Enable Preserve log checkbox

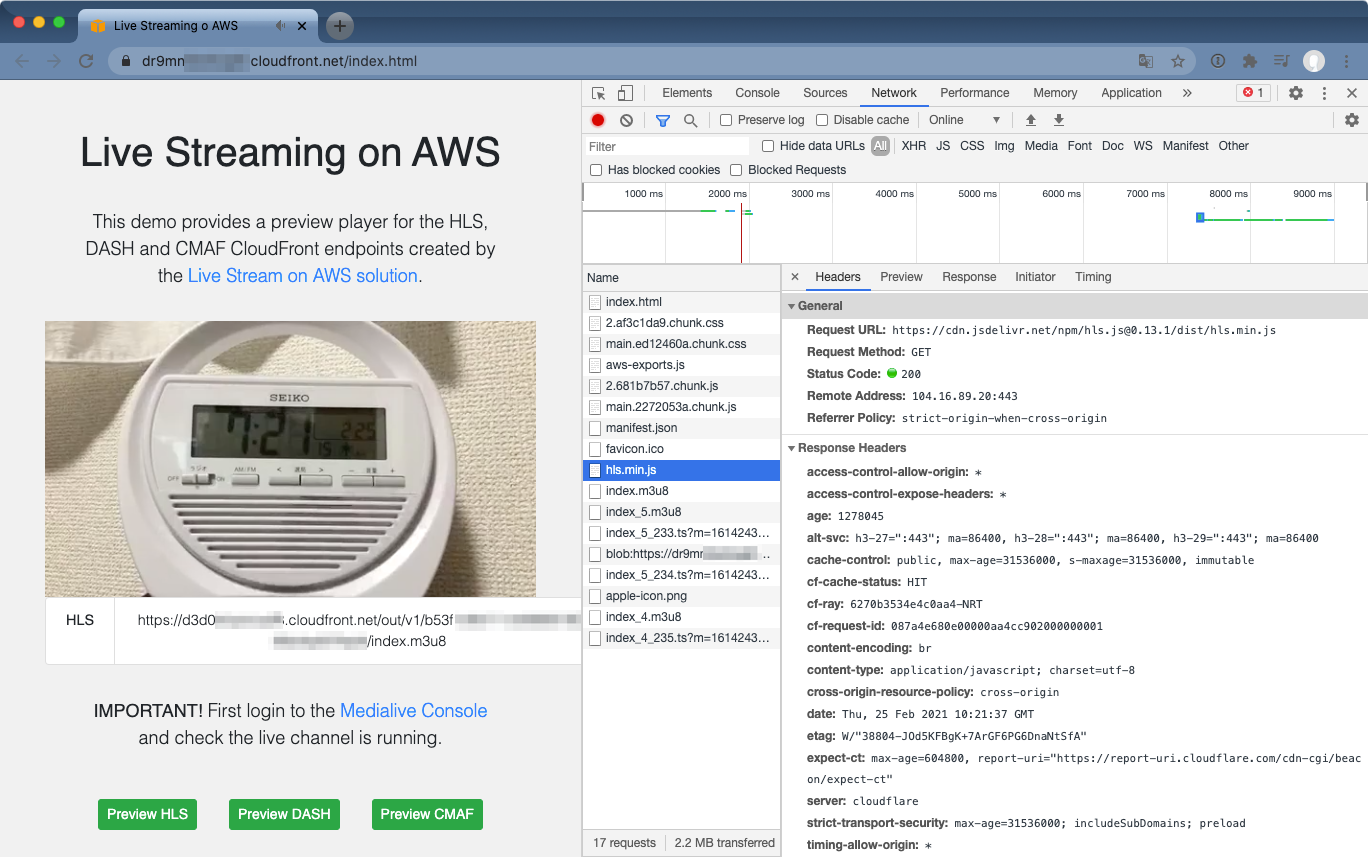pos(727,120)
